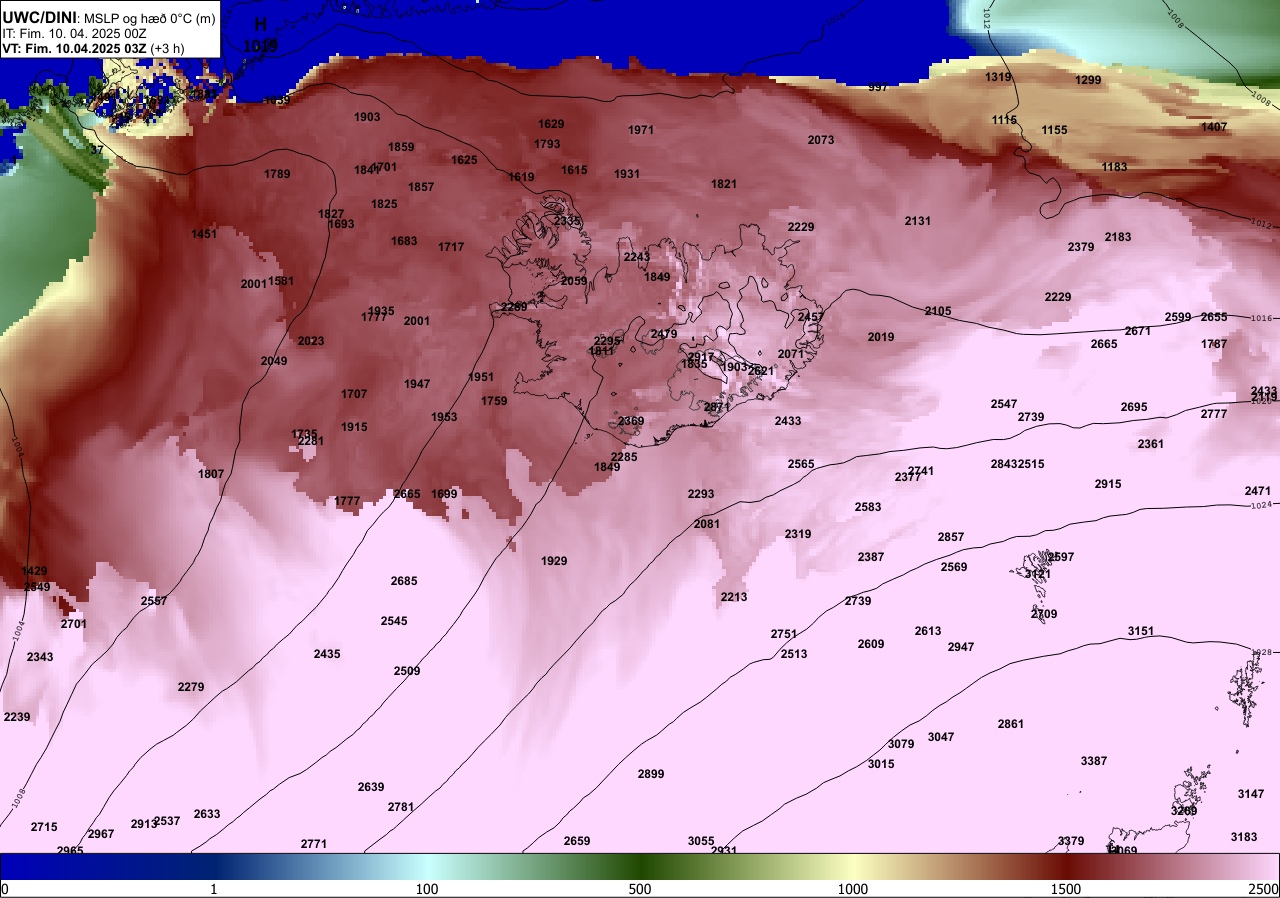This screenshot has width=1280, height=898.
Task: Click the height value 1319
Action: tap(998, 77)
